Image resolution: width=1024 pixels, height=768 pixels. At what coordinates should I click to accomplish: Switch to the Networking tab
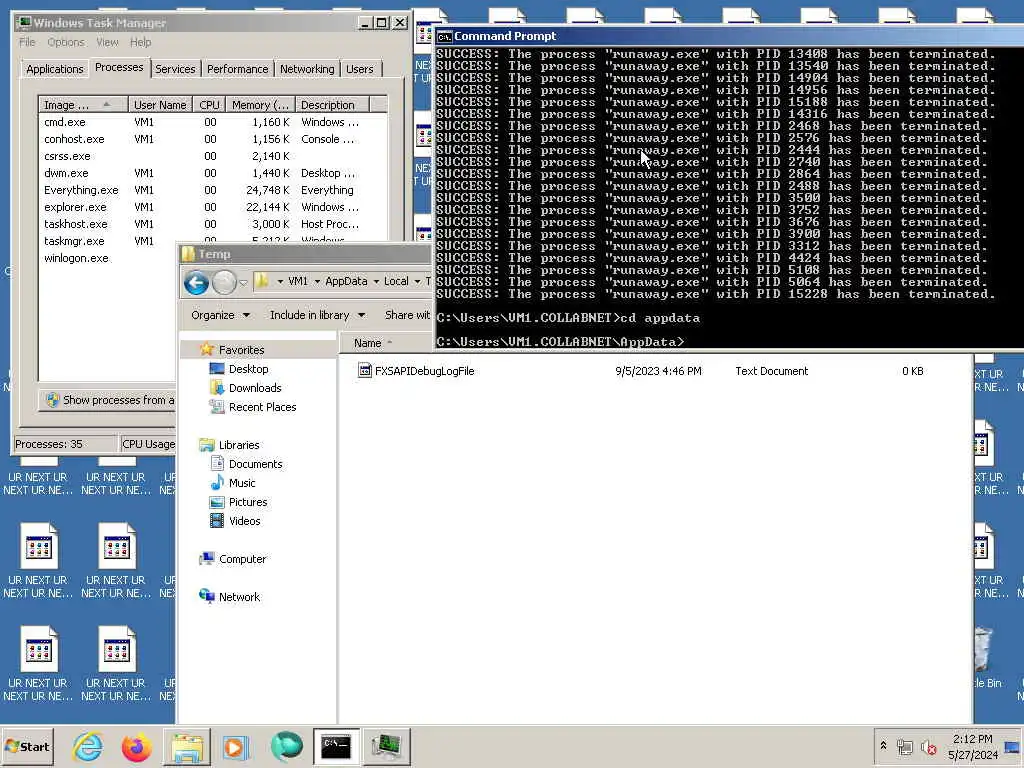[x=307, y=69]
